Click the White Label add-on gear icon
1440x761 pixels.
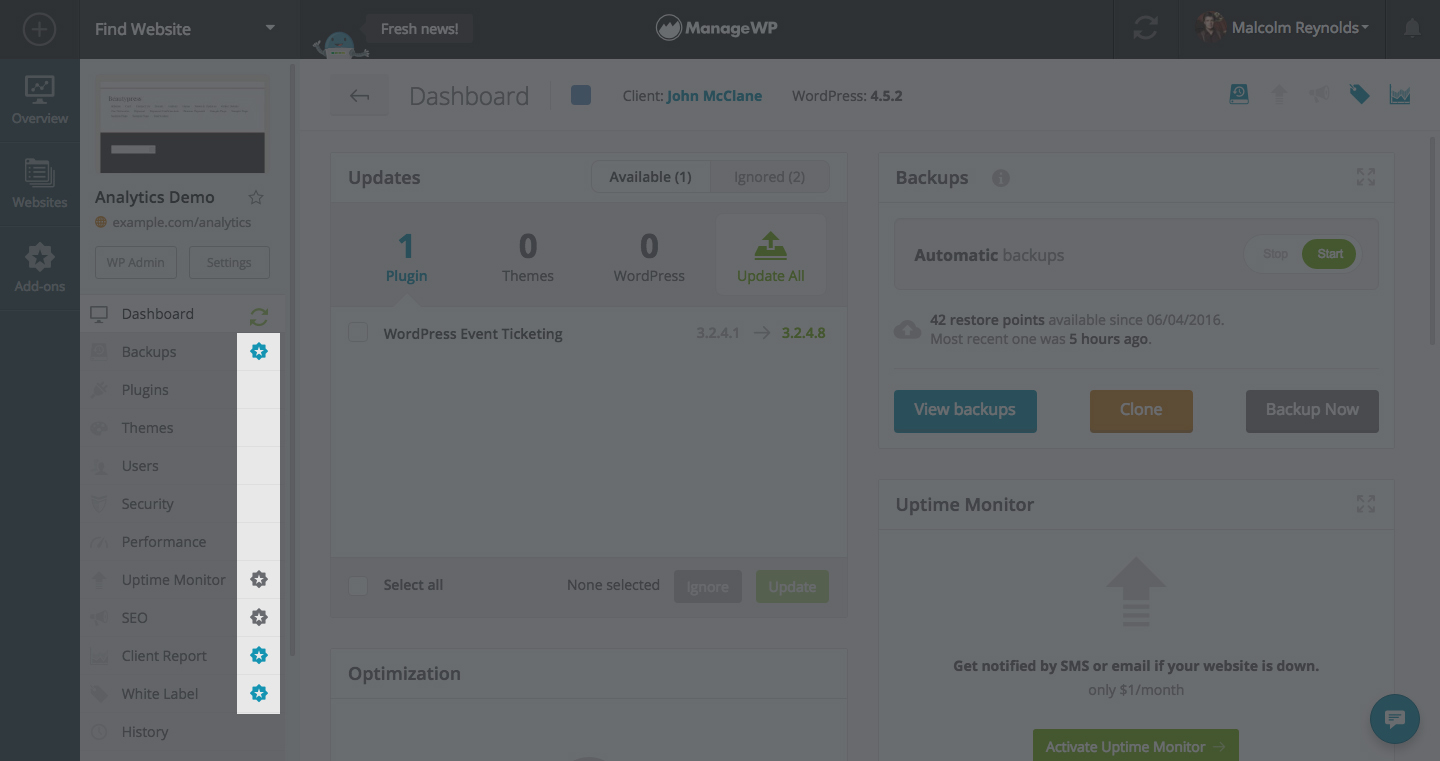coord(259,694)
